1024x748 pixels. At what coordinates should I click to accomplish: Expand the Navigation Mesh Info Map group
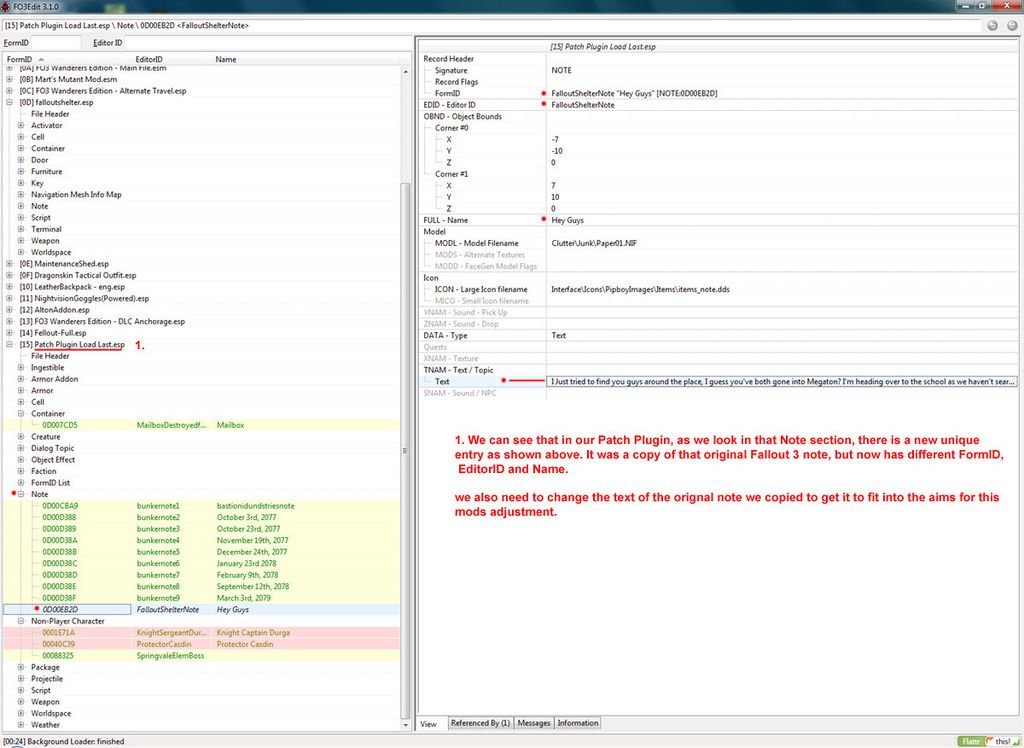21,195
